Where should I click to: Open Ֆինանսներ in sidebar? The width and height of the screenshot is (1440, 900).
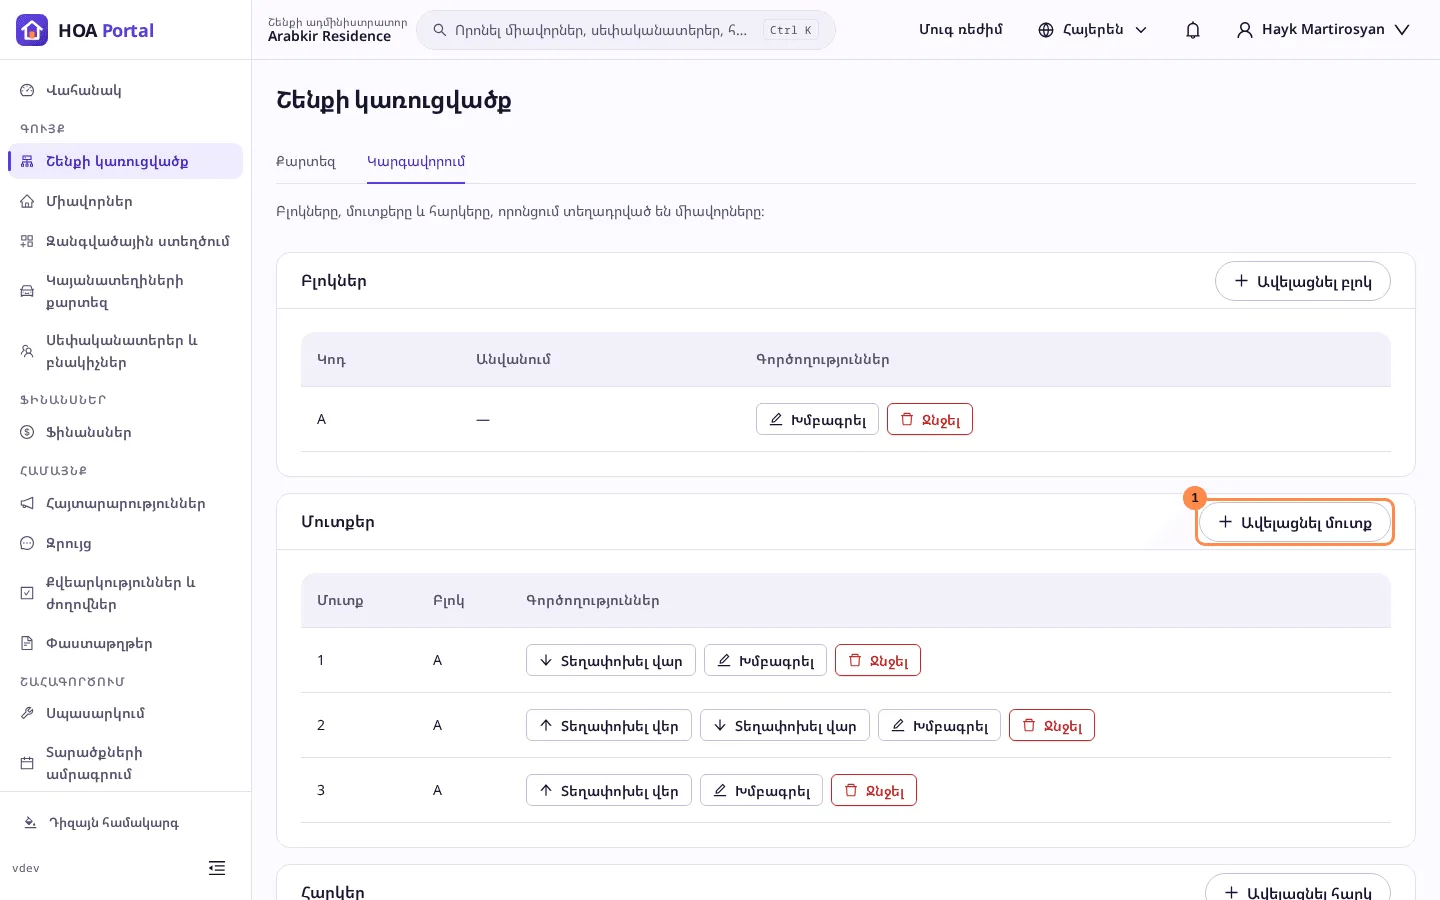click(125, 432)
